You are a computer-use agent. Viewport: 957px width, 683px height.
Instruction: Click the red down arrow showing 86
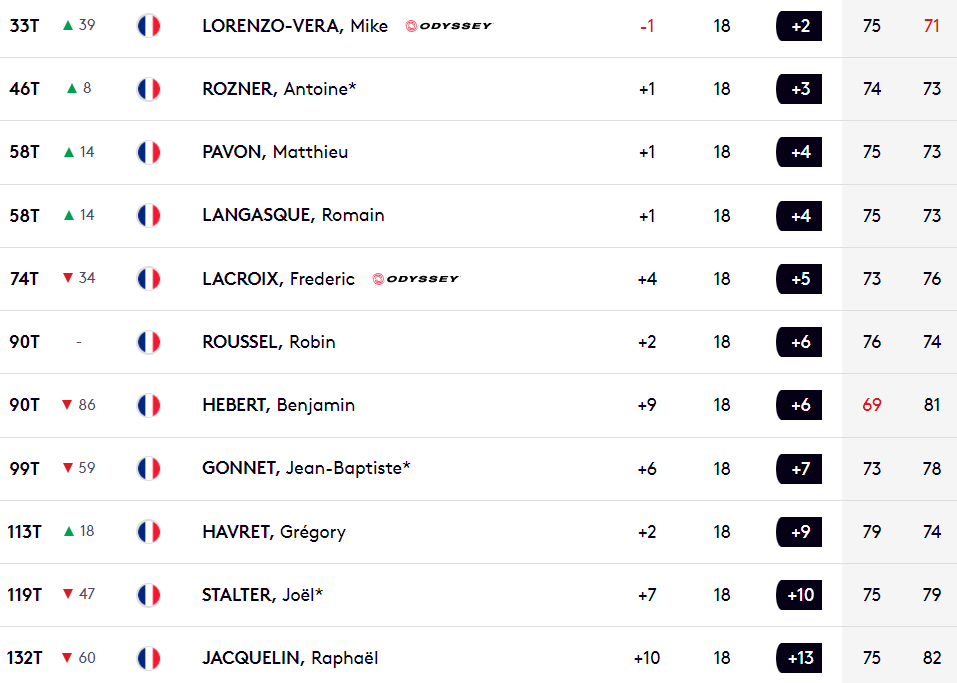pos(68,405)
